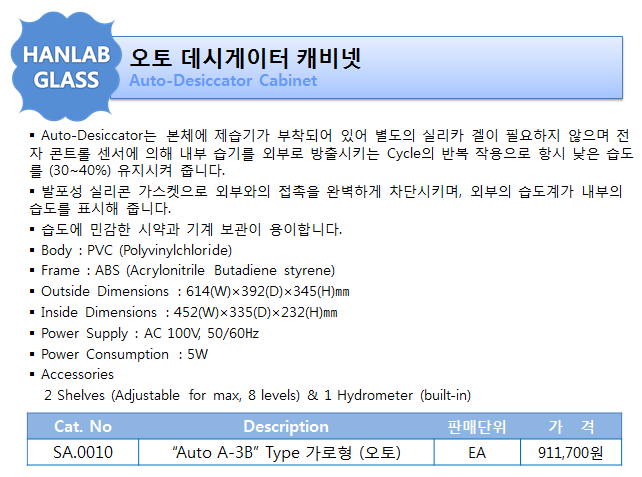Click the 911,700원 price cell
The width and height of the screenshot is (642, 477).
(571, 452)
